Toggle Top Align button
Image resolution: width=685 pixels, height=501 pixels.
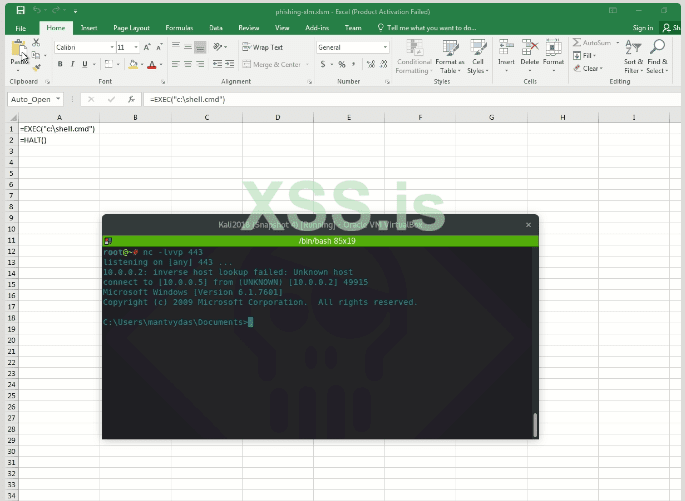[176, 46]
